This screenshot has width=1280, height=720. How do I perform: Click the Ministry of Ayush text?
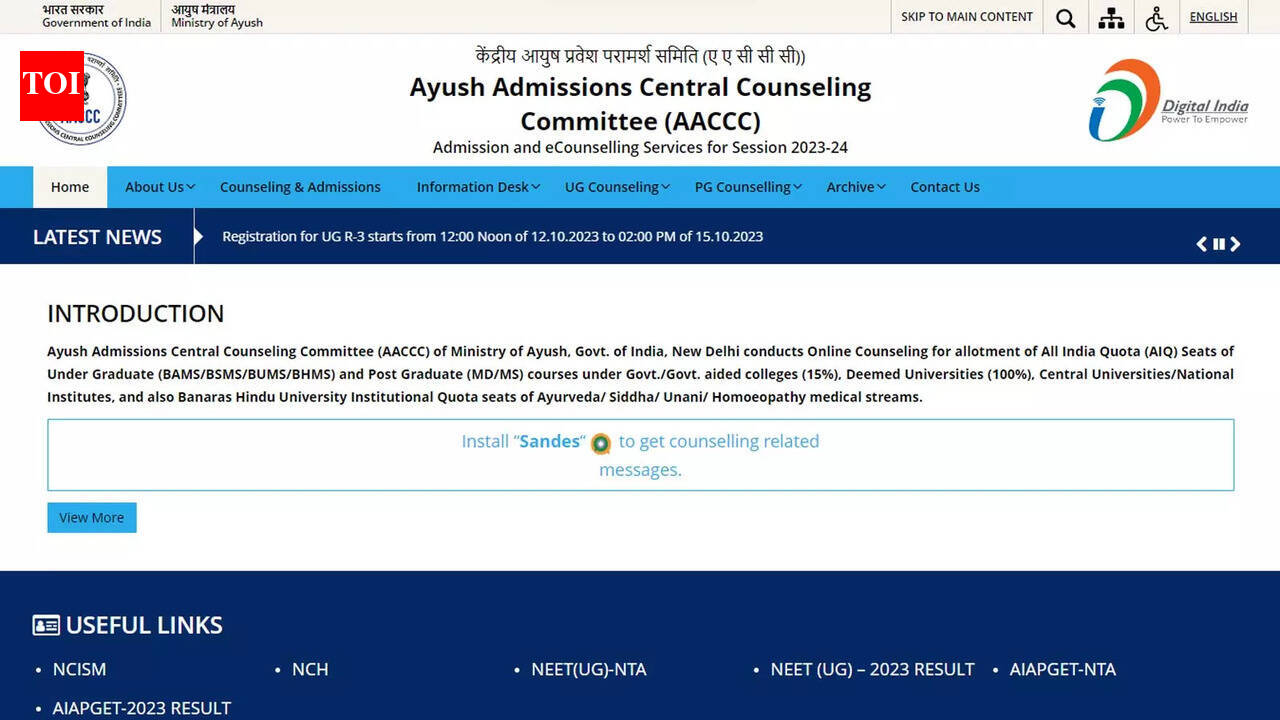[217, 23]
